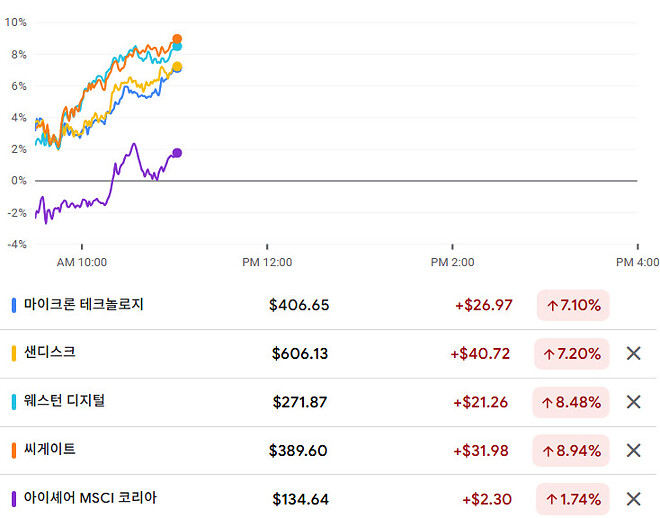Click the blue 마이크론 테크놀로지 color marker
660x518 pixels.
coord(14,305)
